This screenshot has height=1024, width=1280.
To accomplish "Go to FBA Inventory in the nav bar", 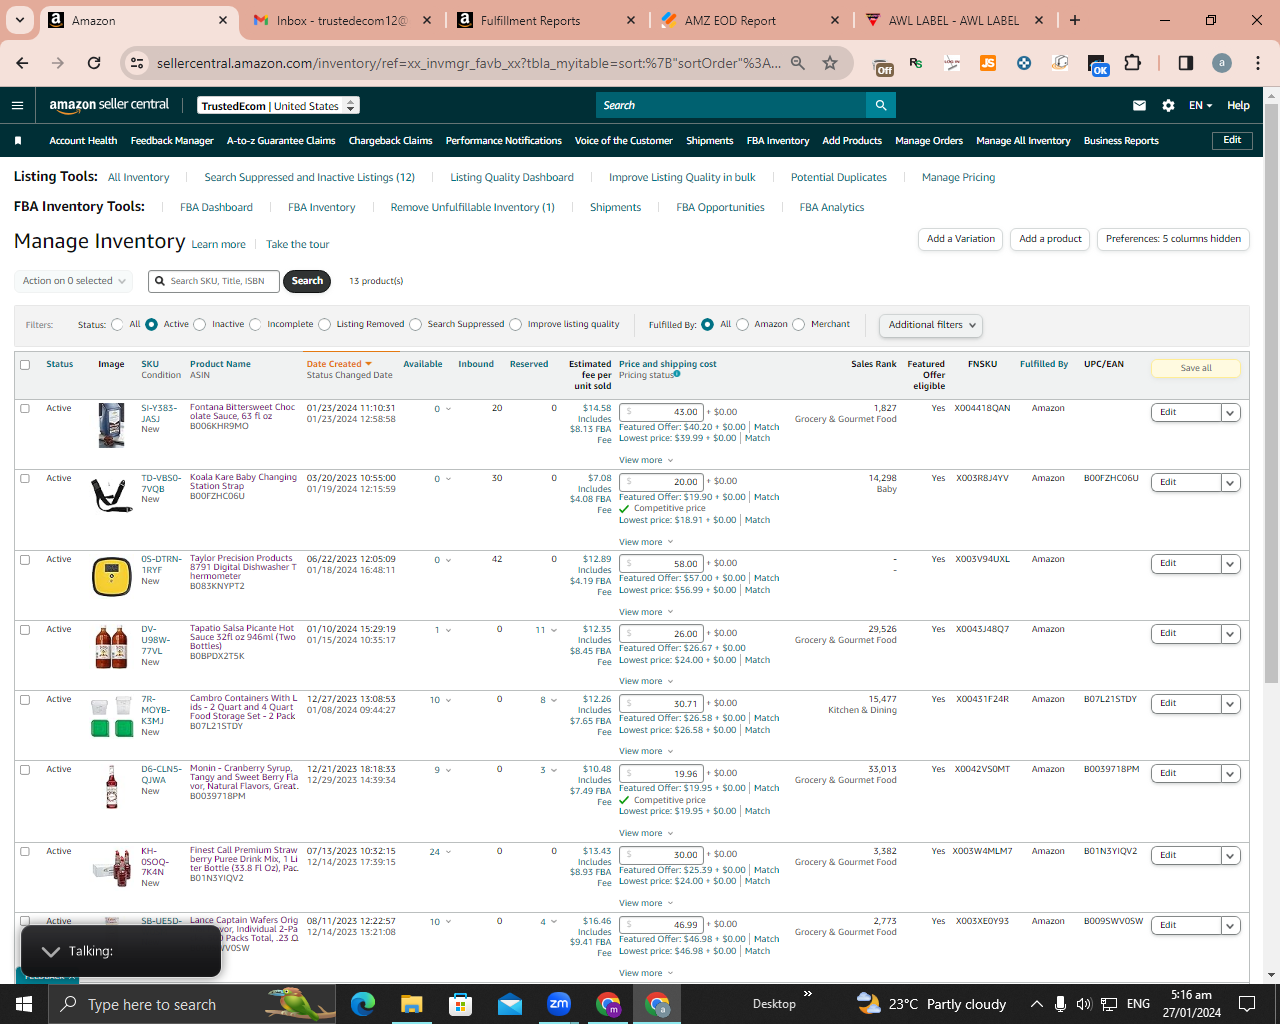I will pyautogui.click(x=778, y=141).
